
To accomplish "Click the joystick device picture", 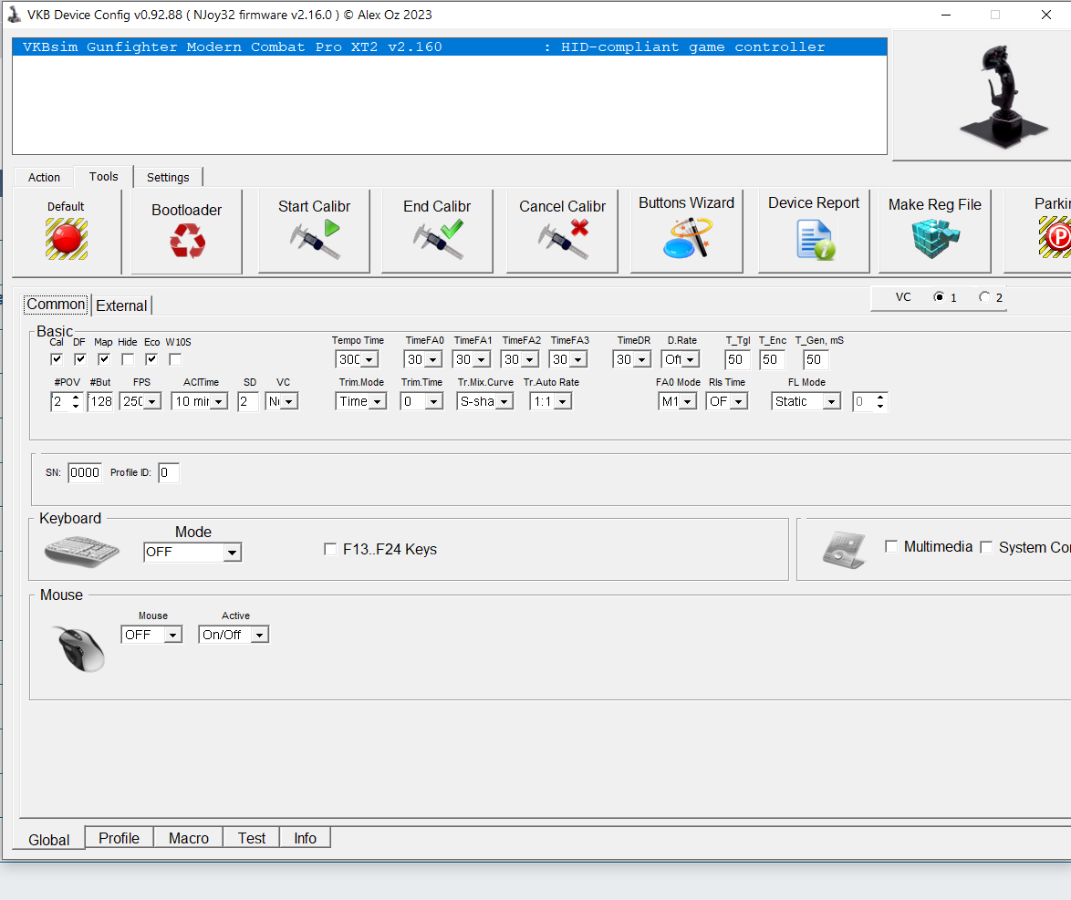I will (x=1003, y=96).
